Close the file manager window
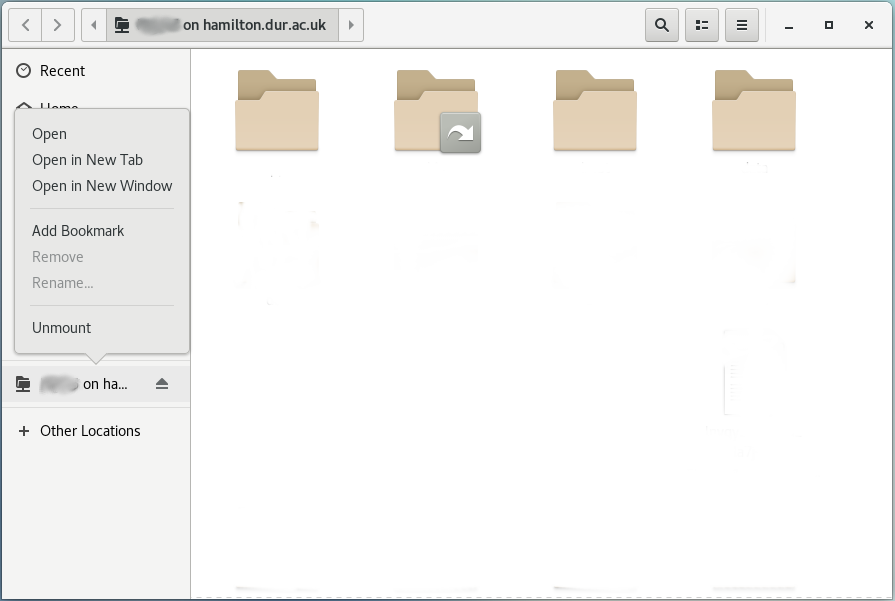 coord(869,25)
